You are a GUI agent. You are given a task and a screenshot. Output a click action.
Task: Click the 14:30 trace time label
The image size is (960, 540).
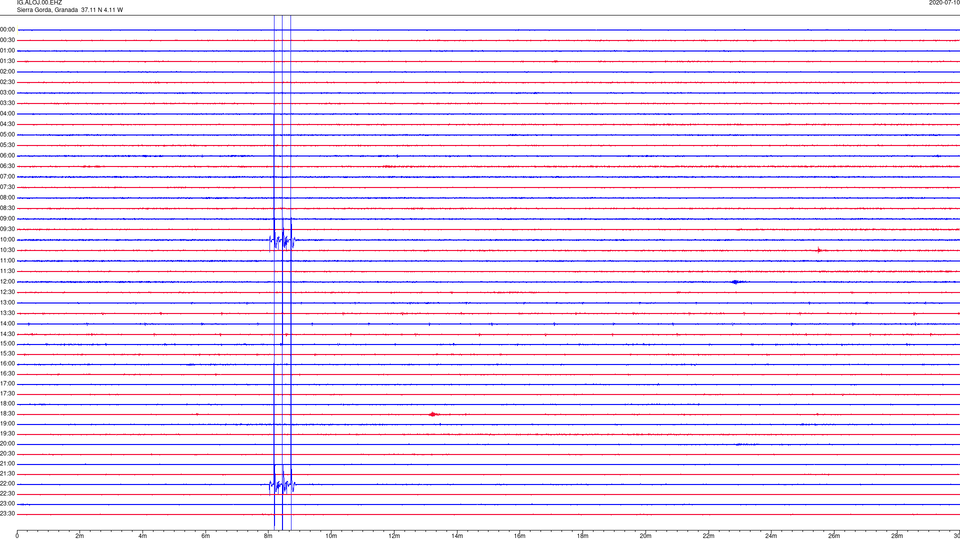click(7, 334)
